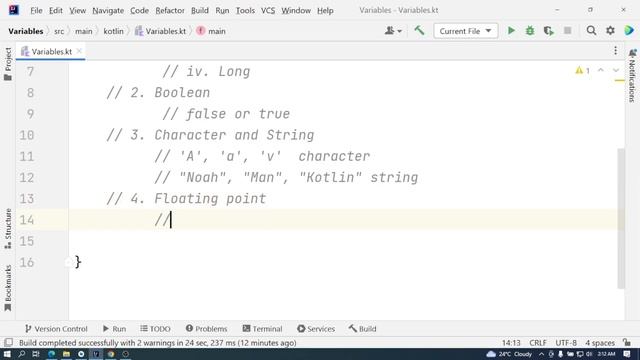Image resolution: width=640 pixels, height=360 pixels.
Task: Open Windows taskbar search
Action: coord(22,354)
